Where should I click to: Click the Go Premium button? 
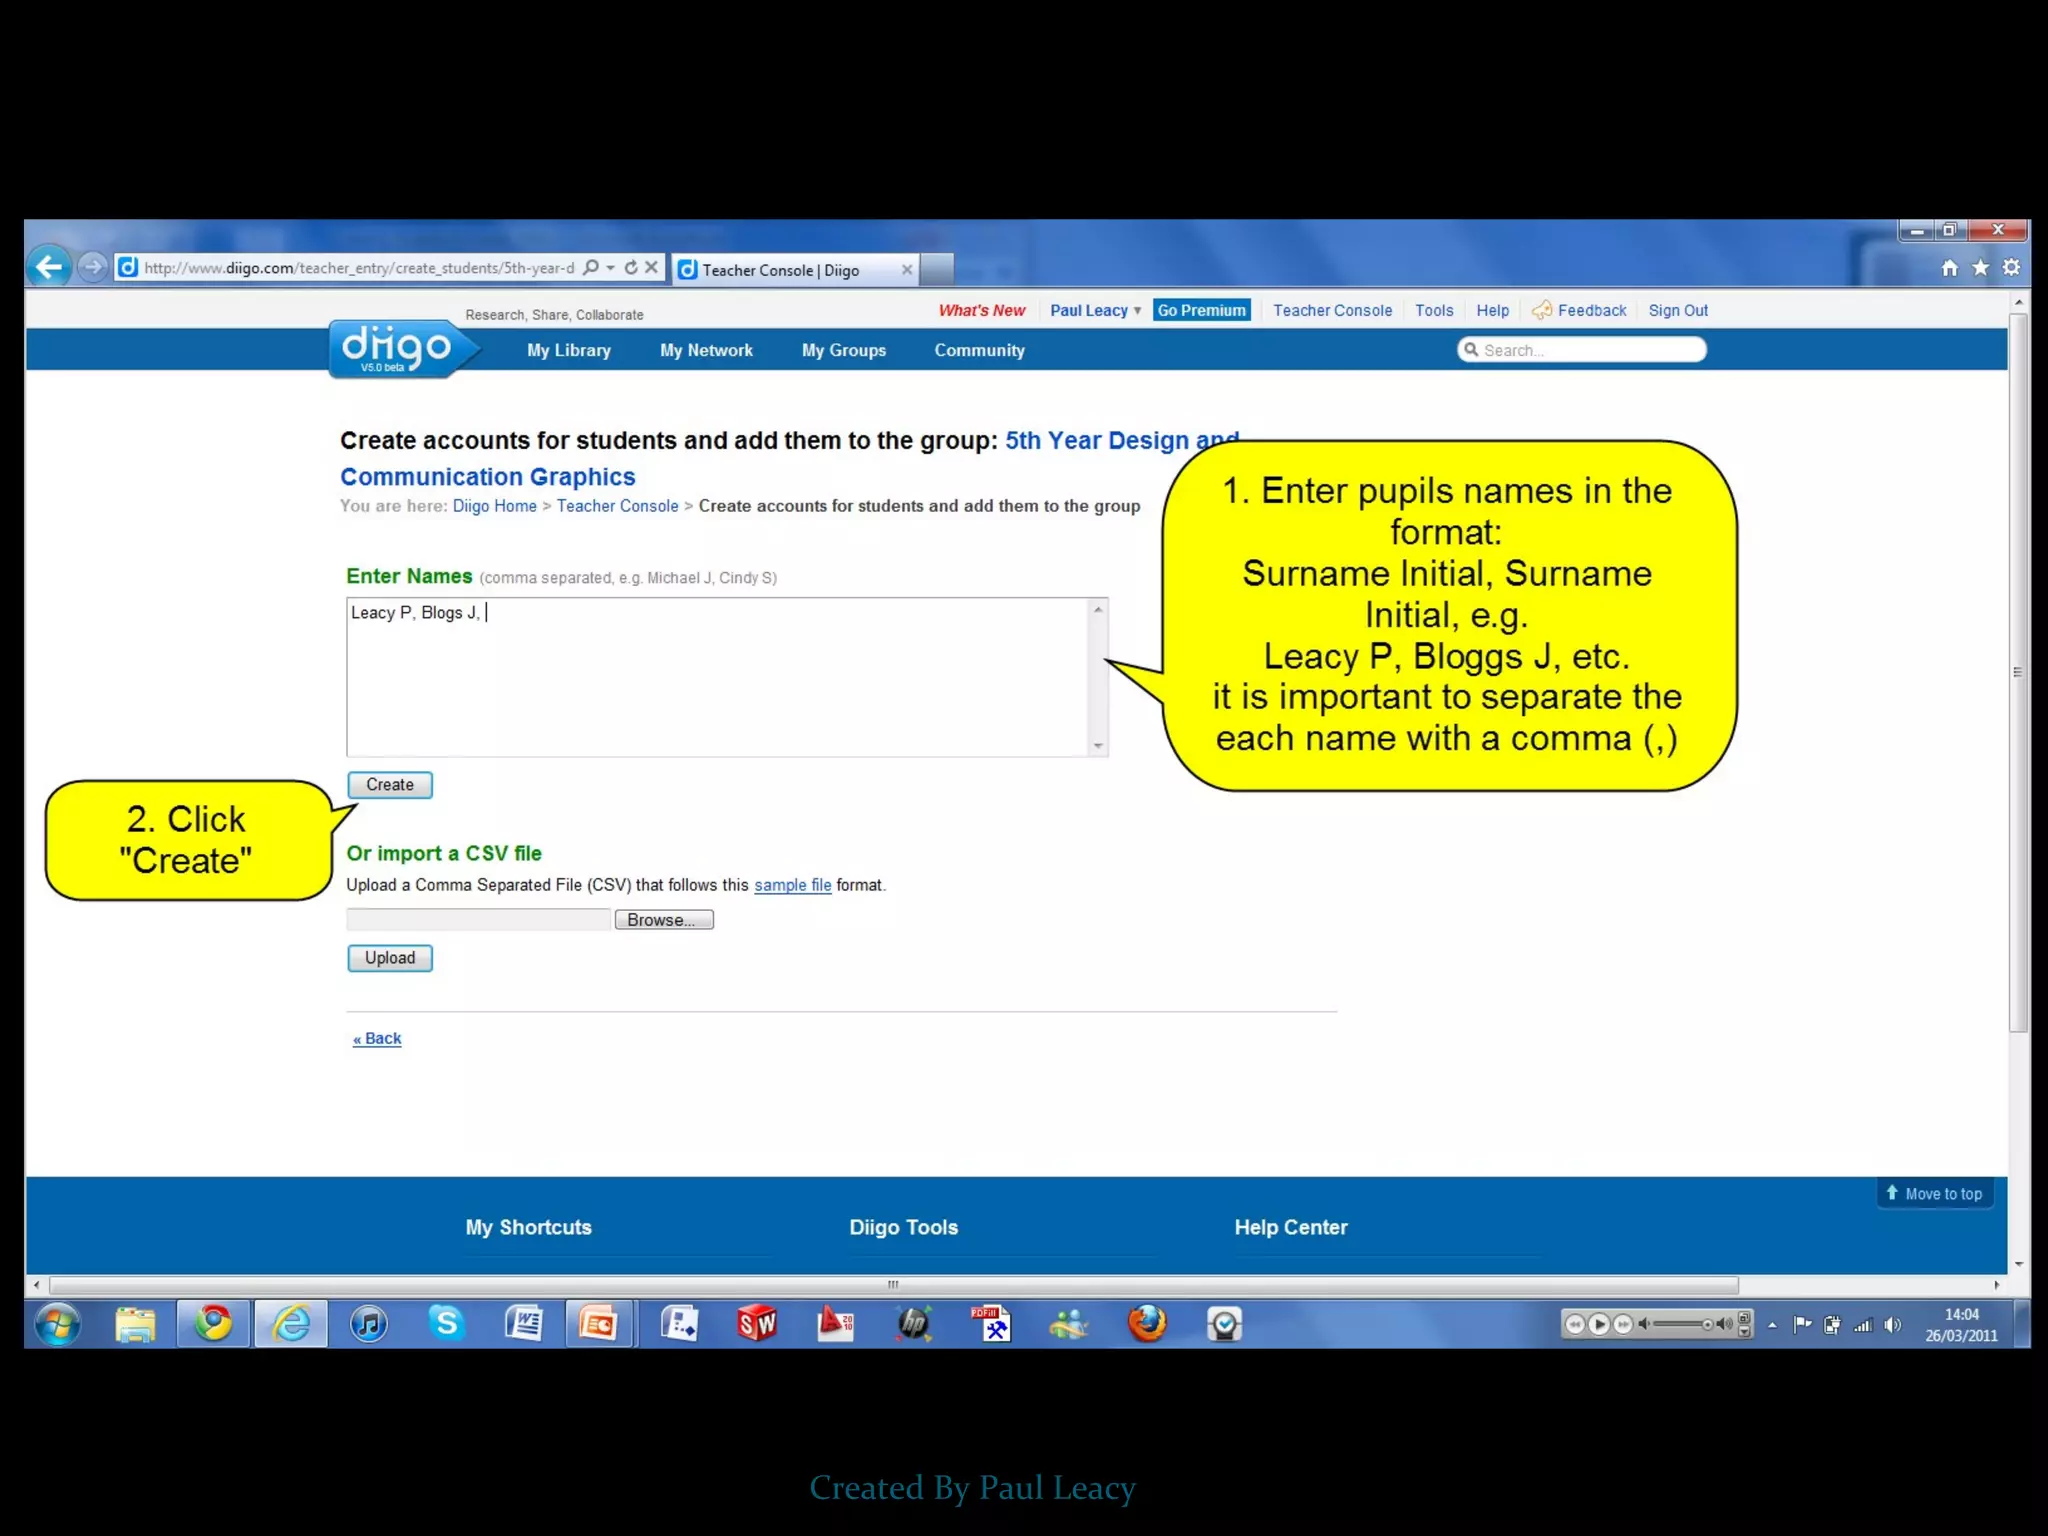coord(1201,310)
